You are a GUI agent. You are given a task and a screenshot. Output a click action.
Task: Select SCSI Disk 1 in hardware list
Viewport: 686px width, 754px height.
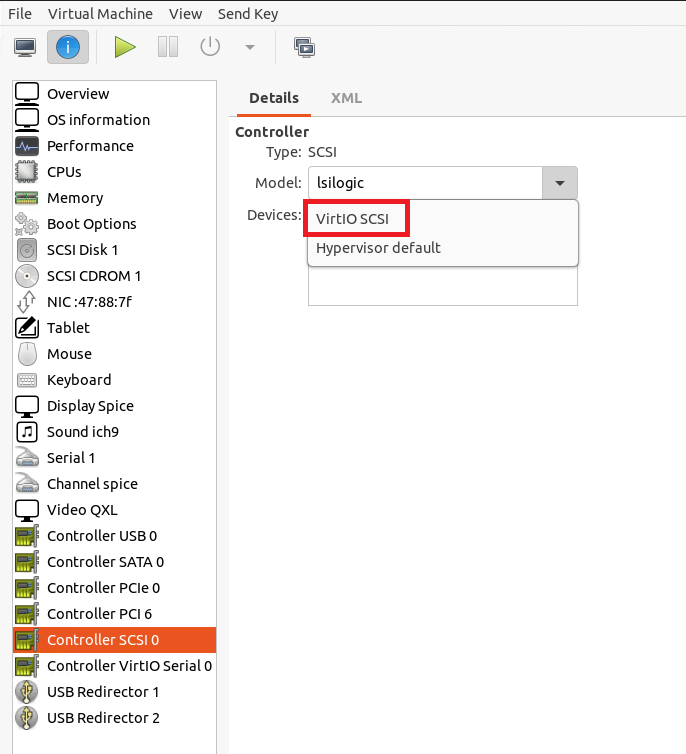pyautogui.click(x=82, y=250)
